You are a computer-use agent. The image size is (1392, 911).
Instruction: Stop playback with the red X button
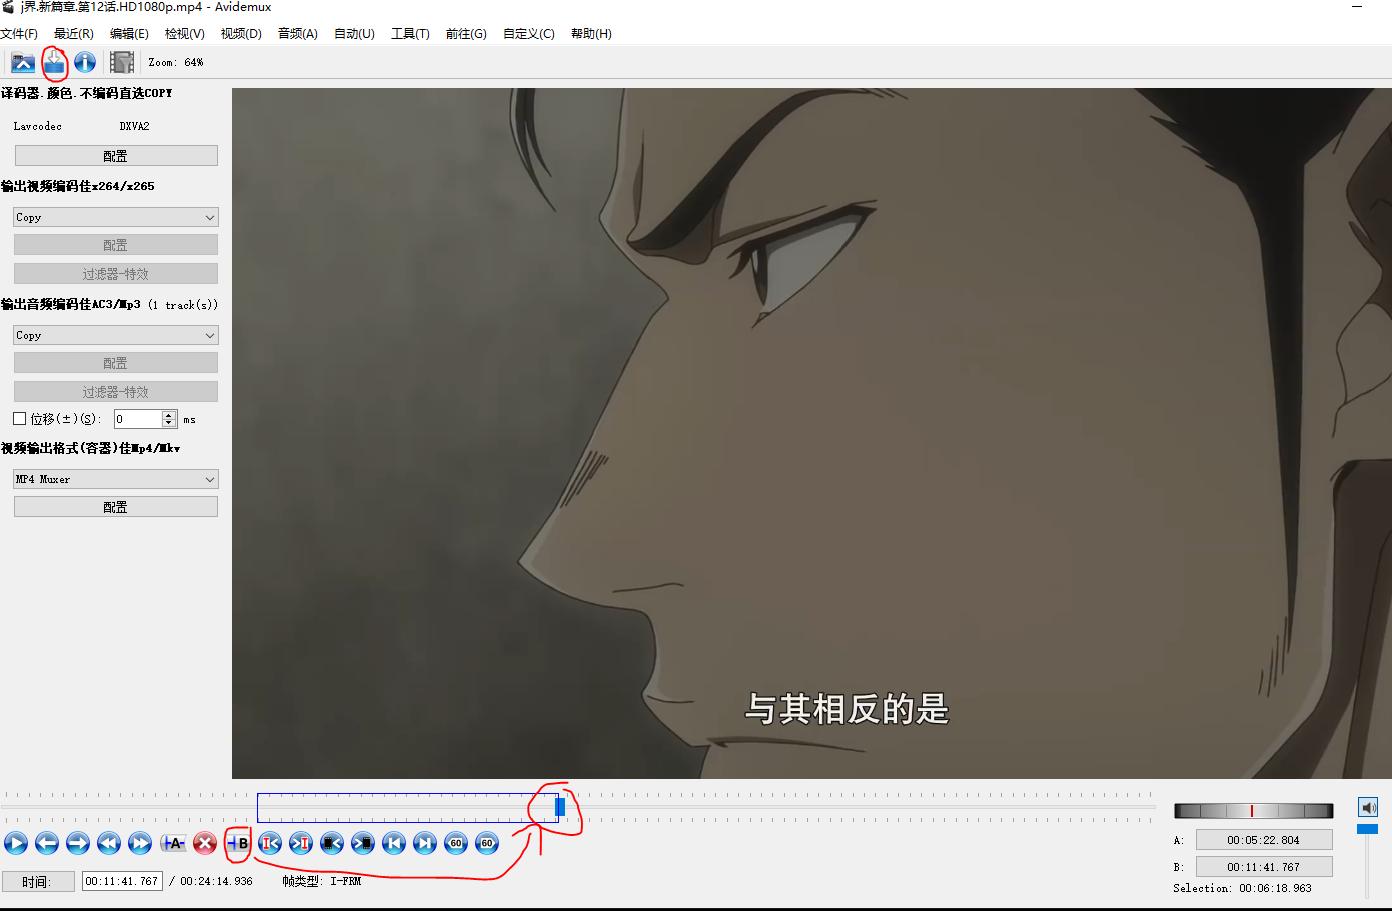coord(205,843)
